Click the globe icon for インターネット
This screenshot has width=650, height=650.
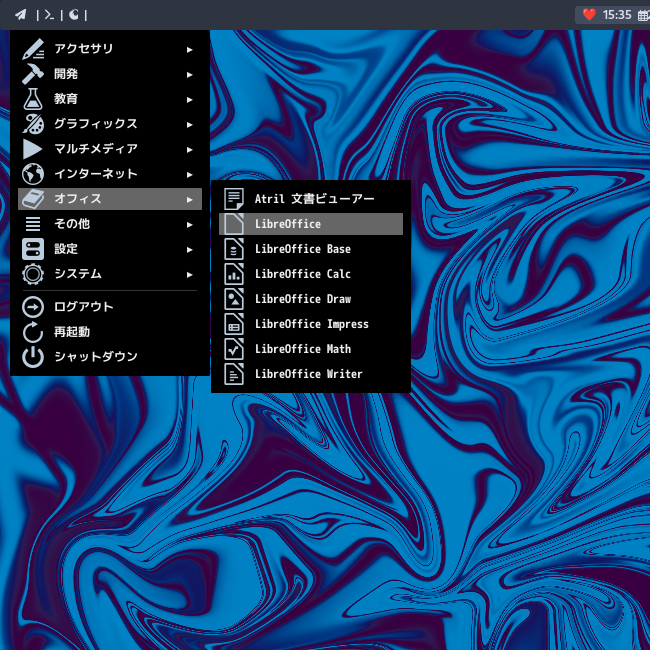(x=33, y=174)
